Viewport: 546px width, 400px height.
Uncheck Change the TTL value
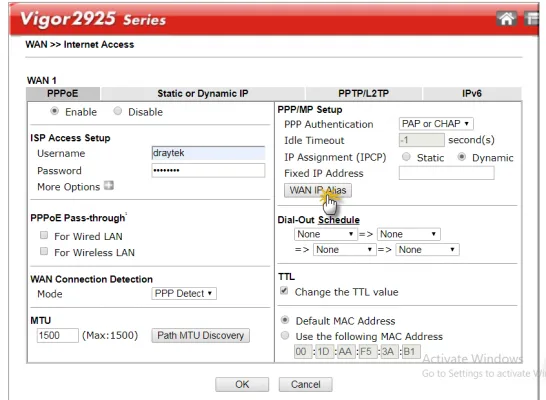tap(284, 291)
